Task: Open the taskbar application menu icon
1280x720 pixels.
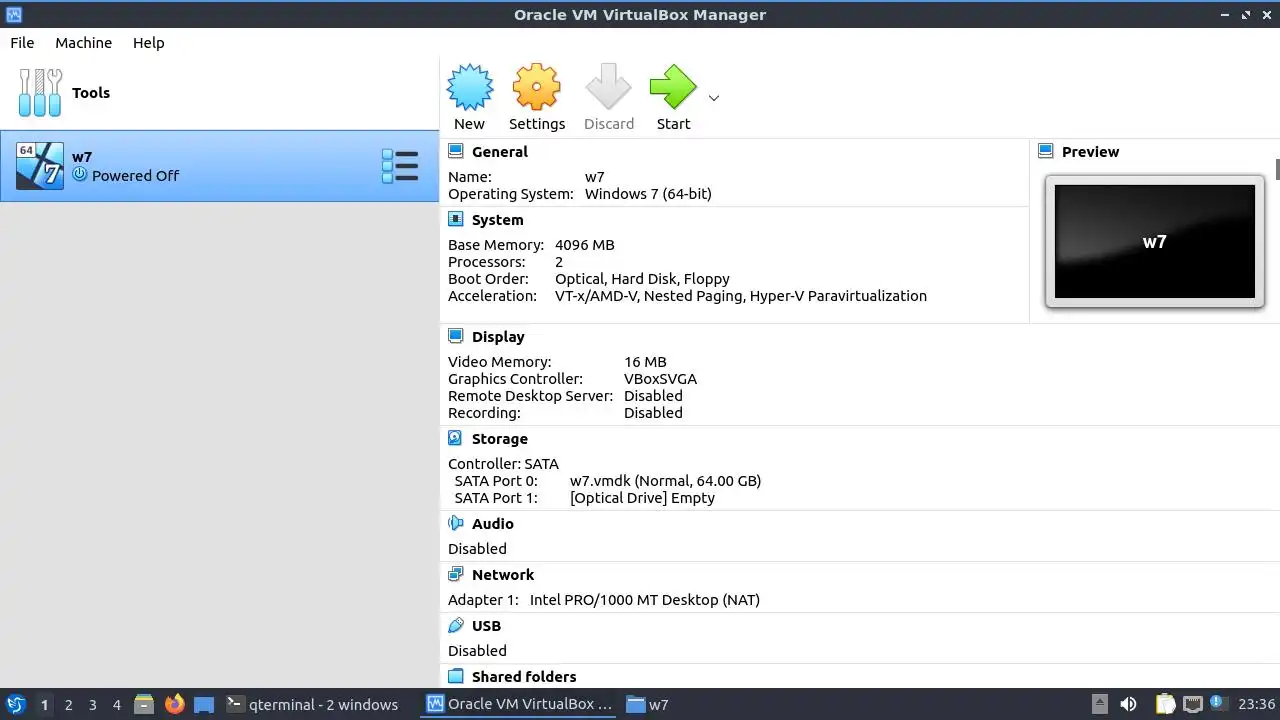Action: (16, 704)
